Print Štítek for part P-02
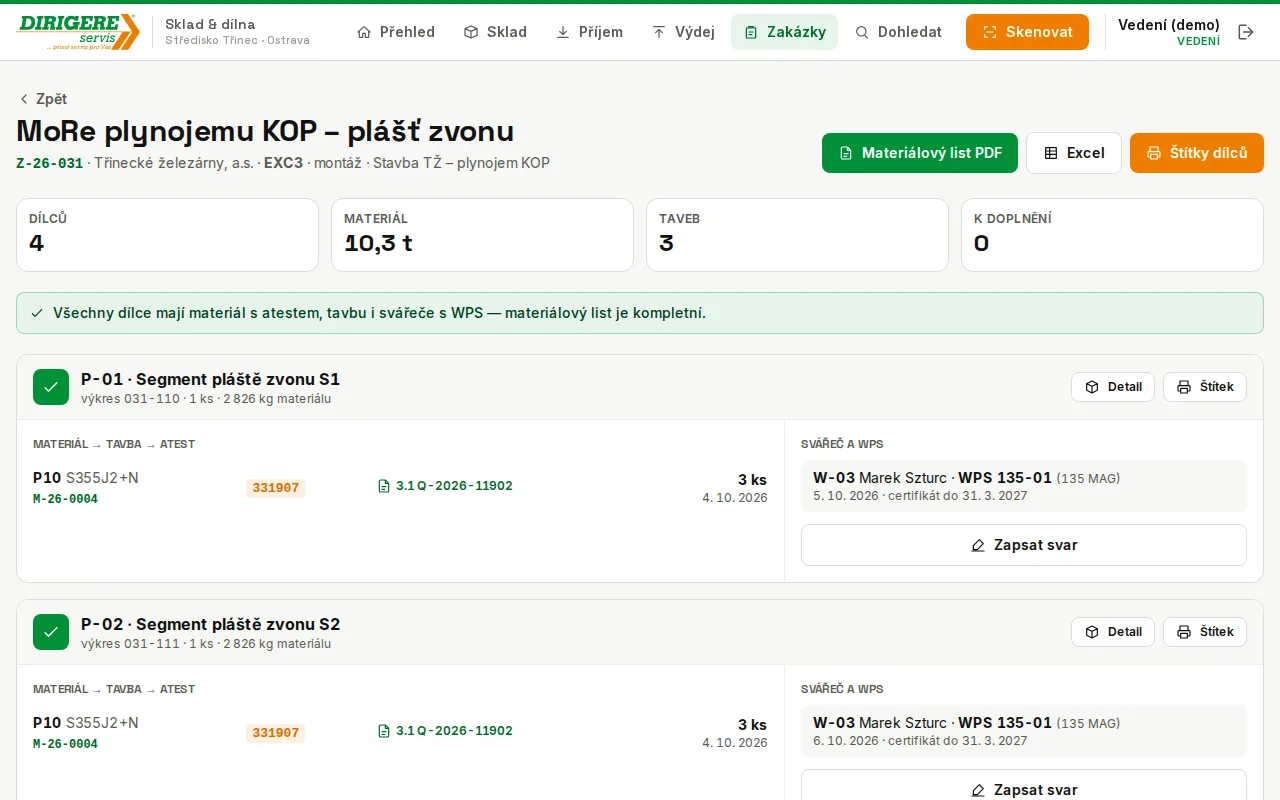The image size is (1280, 800). [1205, 632]
